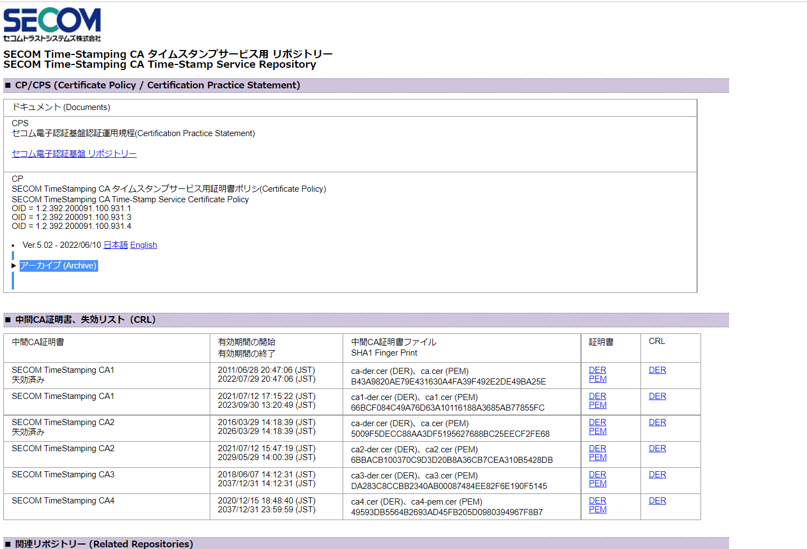
Task: Download PEM certificate for TimeStamping CA4
Action: point(597,509)
